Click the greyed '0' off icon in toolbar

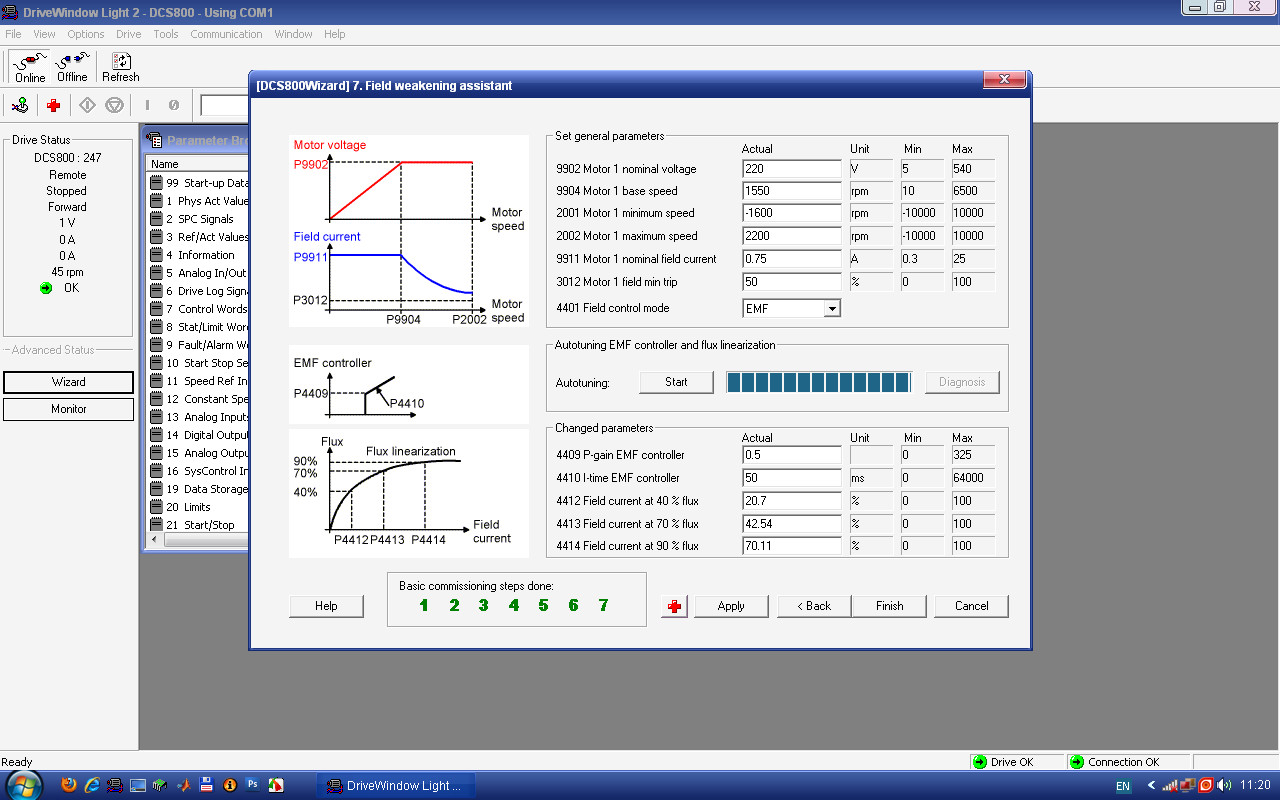pos(173,105)
